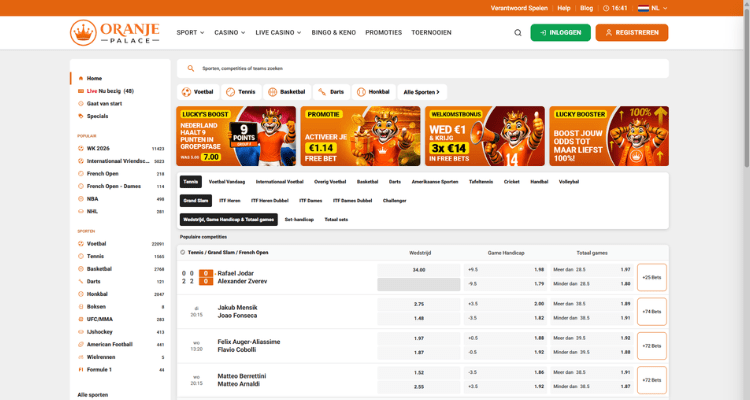Open Welkomstbonus Wed €1 banner
The height and width of the screenshot is (400, 750).
coord(485,136)
